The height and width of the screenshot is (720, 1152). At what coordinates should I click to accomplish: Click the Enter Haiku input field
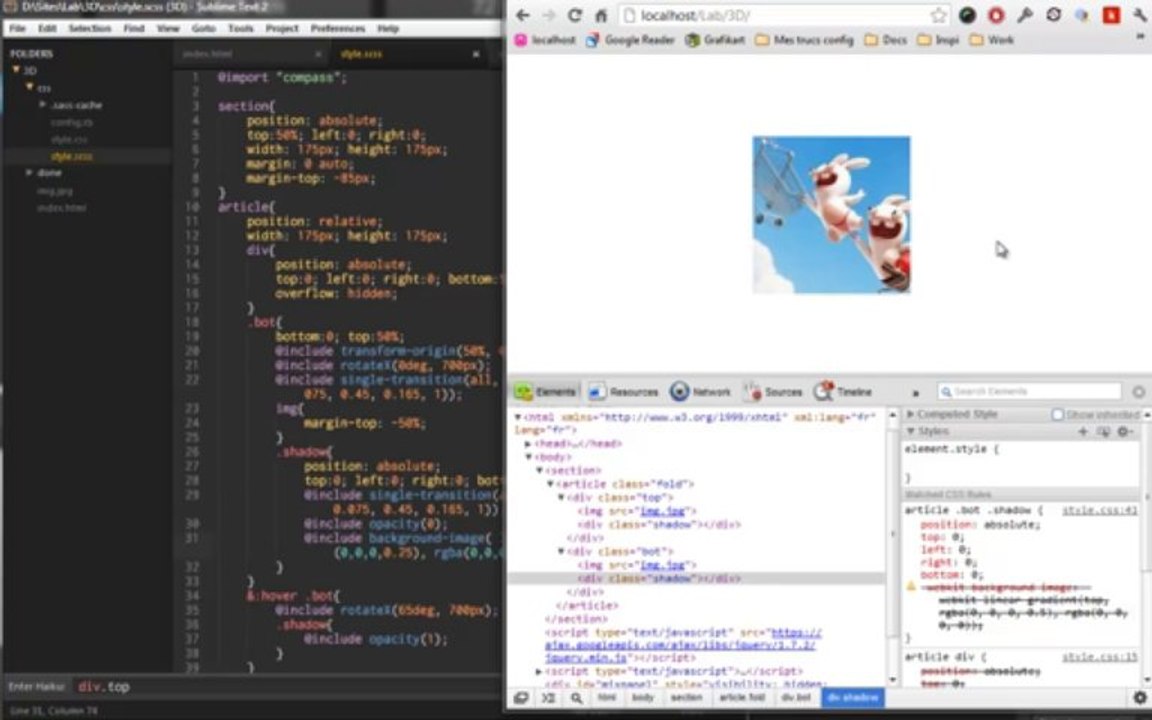pos(287,687)
